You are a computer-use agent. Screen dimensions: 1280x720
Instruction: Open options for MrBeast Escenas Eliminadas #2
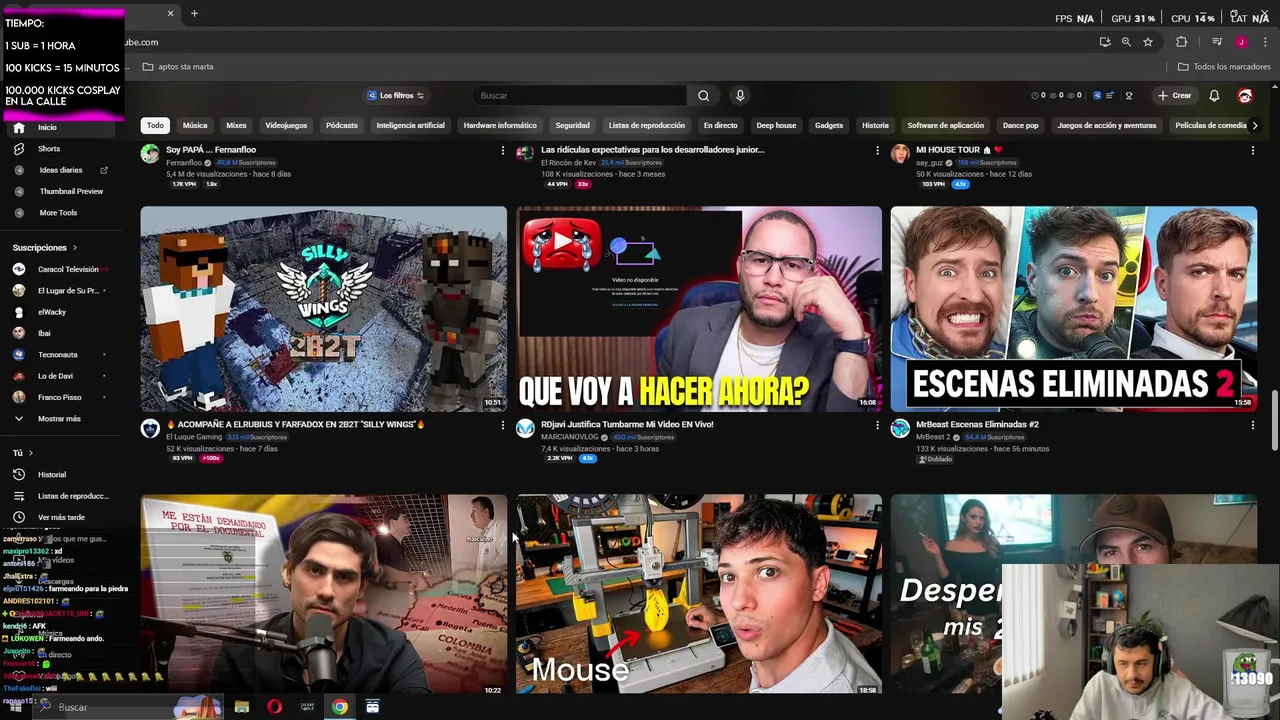[1252, 425]
